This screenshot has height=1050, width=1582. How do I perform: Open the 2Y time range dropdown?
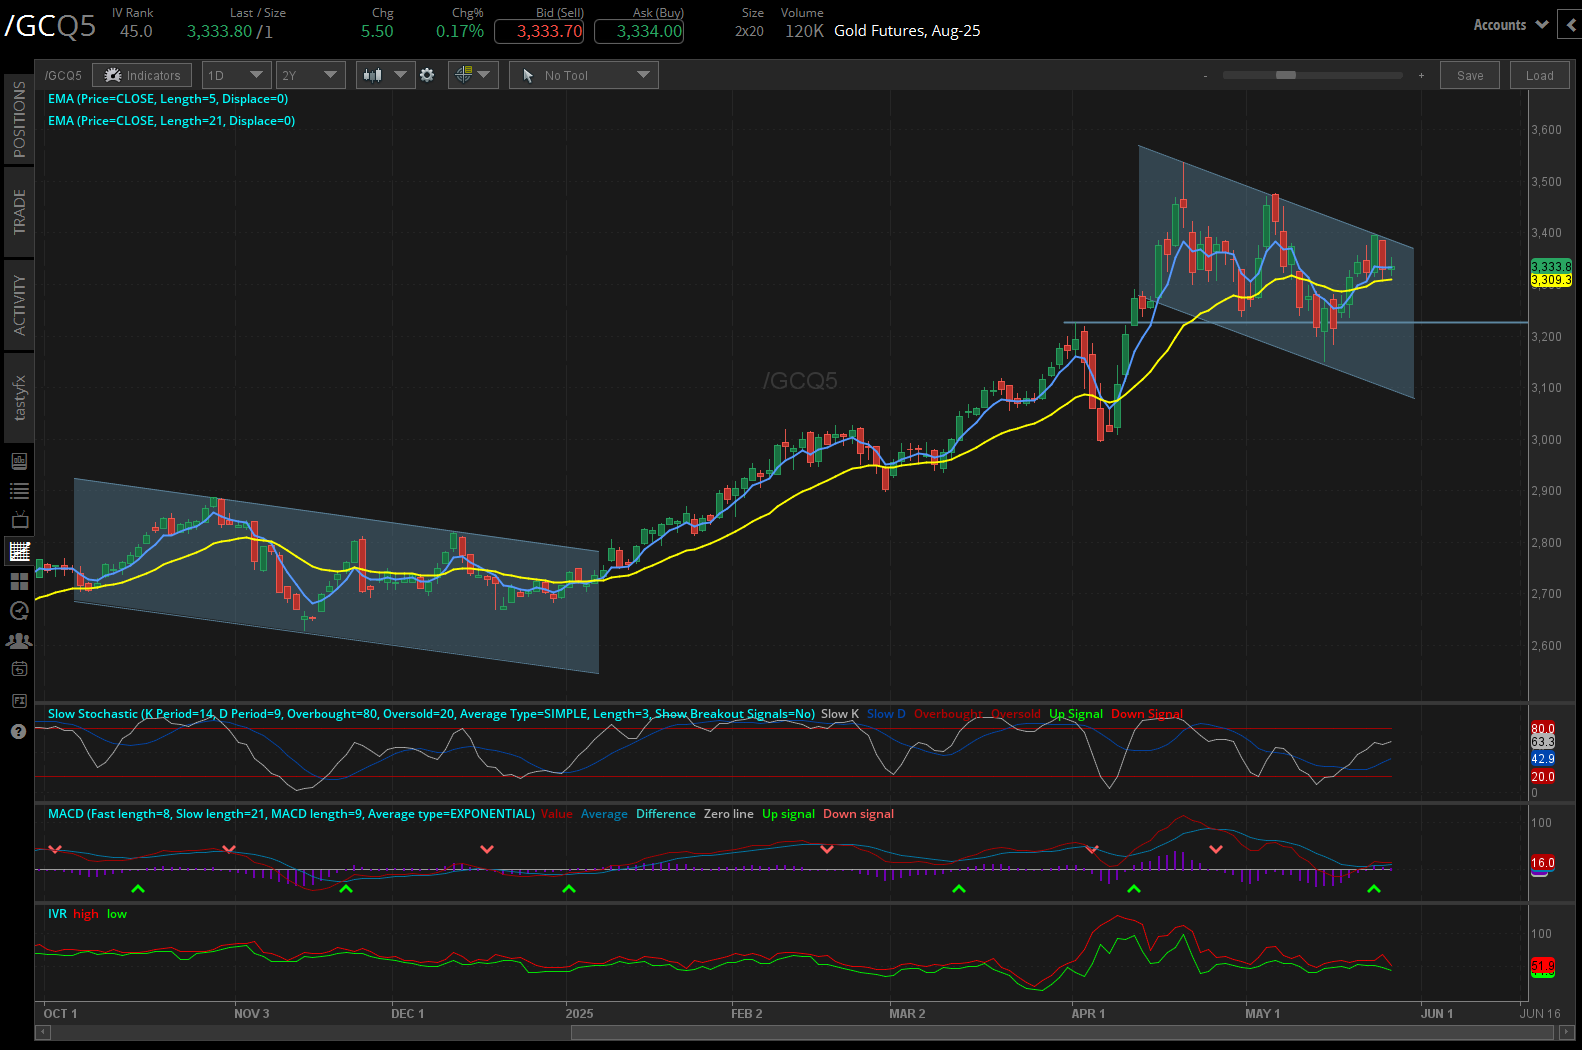pyautogui.click(x=310, y=75)
